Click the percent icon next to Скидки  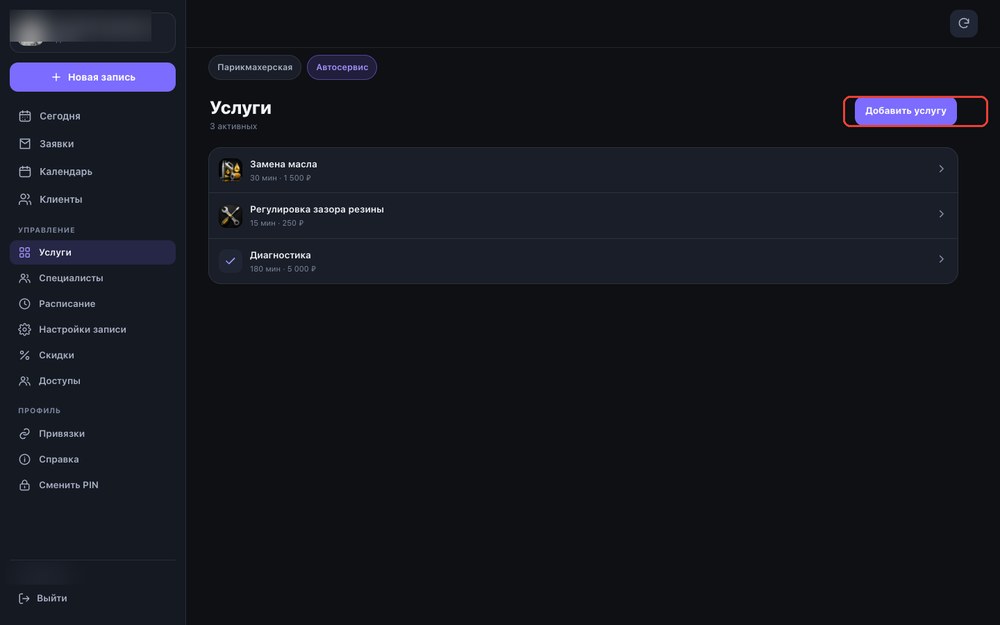coord(24,355)
